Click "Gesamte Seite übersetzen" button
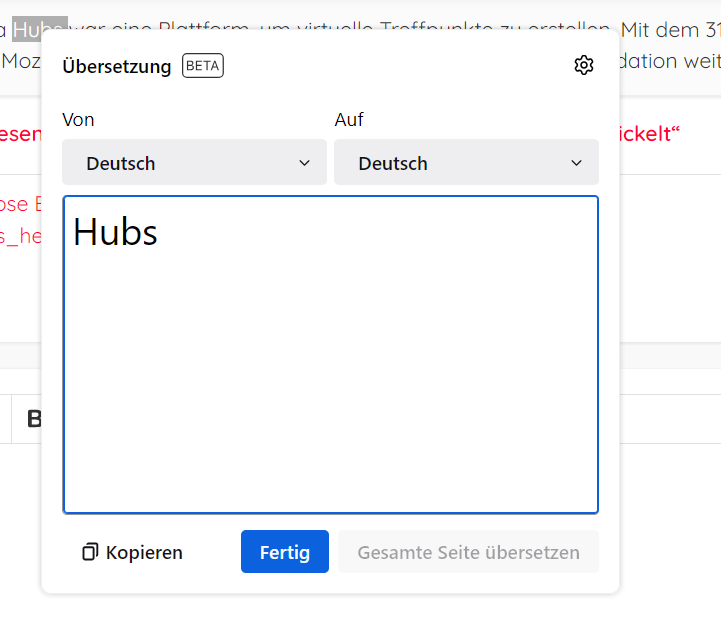Viewport: 721px width, 620px height. click(468, 552)
